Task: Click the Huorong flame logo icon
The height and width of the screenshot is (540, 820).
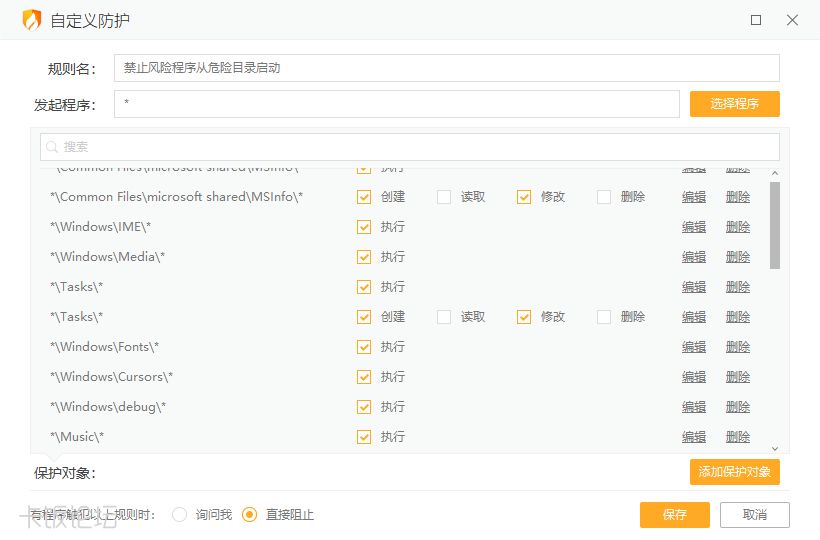Action: [x=32, y=20]
